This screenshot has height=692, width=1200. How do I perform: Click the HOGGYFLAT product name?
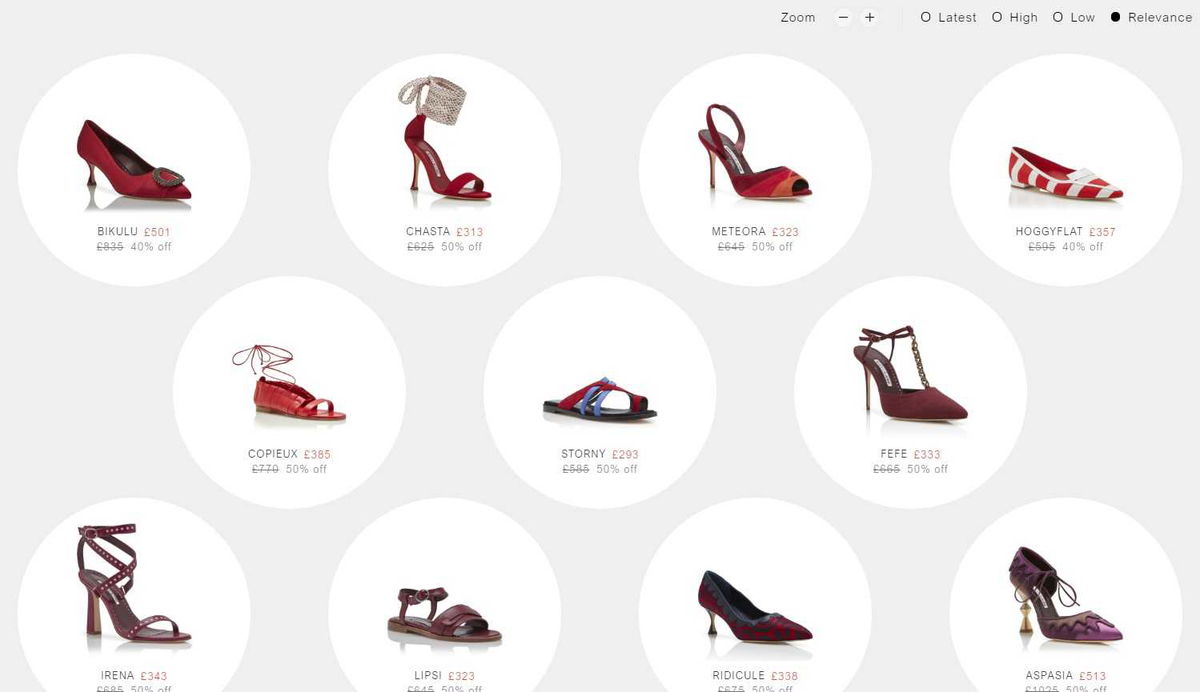pos(1049,232)
